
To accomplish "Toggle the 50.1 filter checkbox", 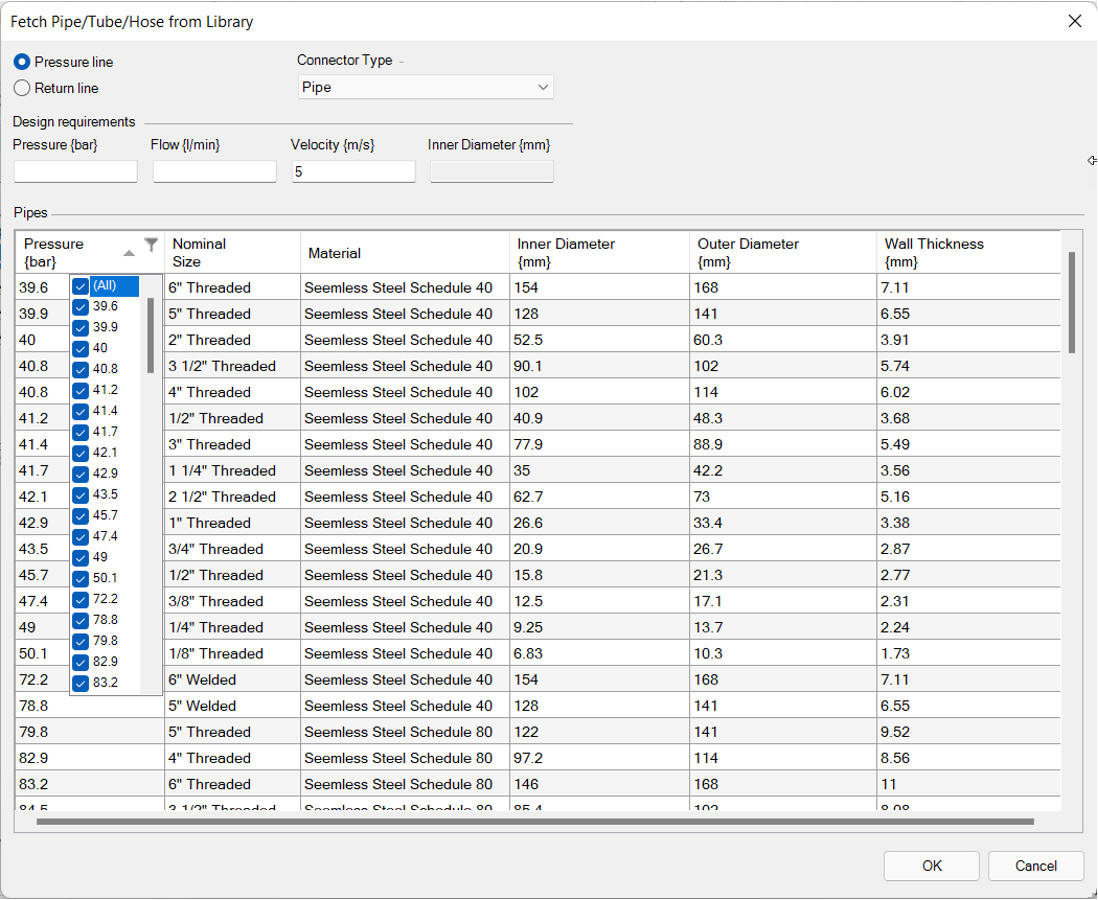I will pos(81,579).
